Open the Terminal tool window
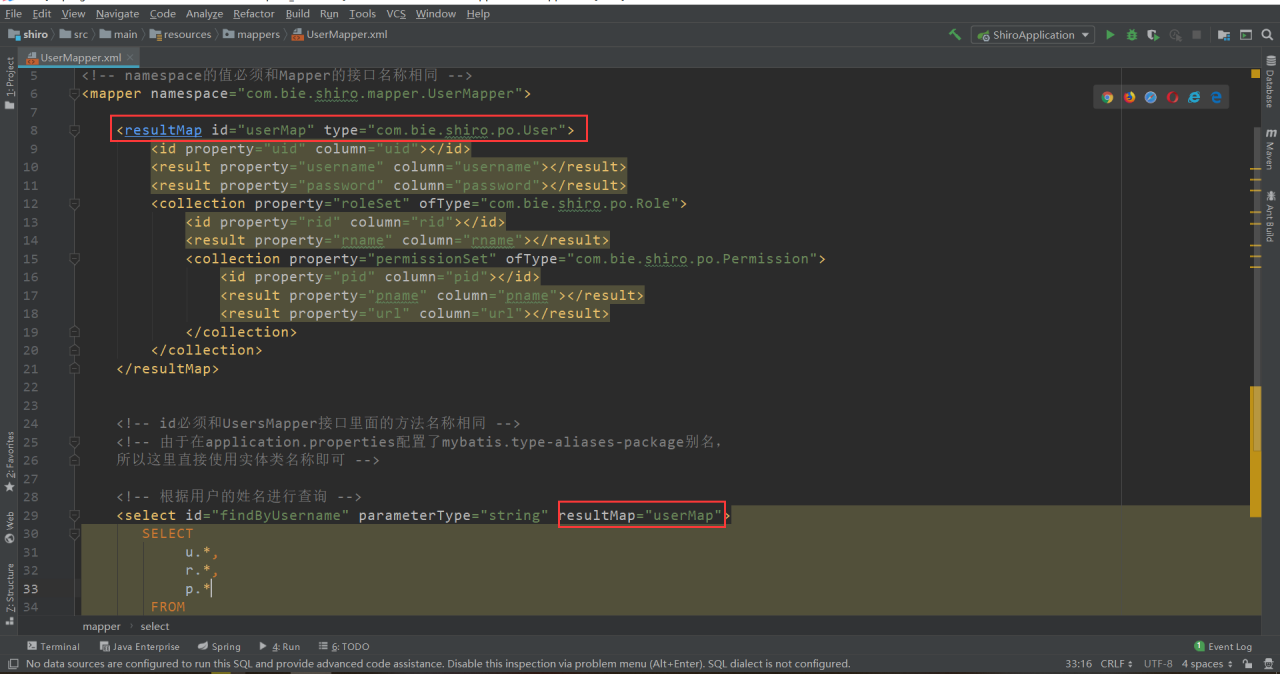 tap(53, 647)
